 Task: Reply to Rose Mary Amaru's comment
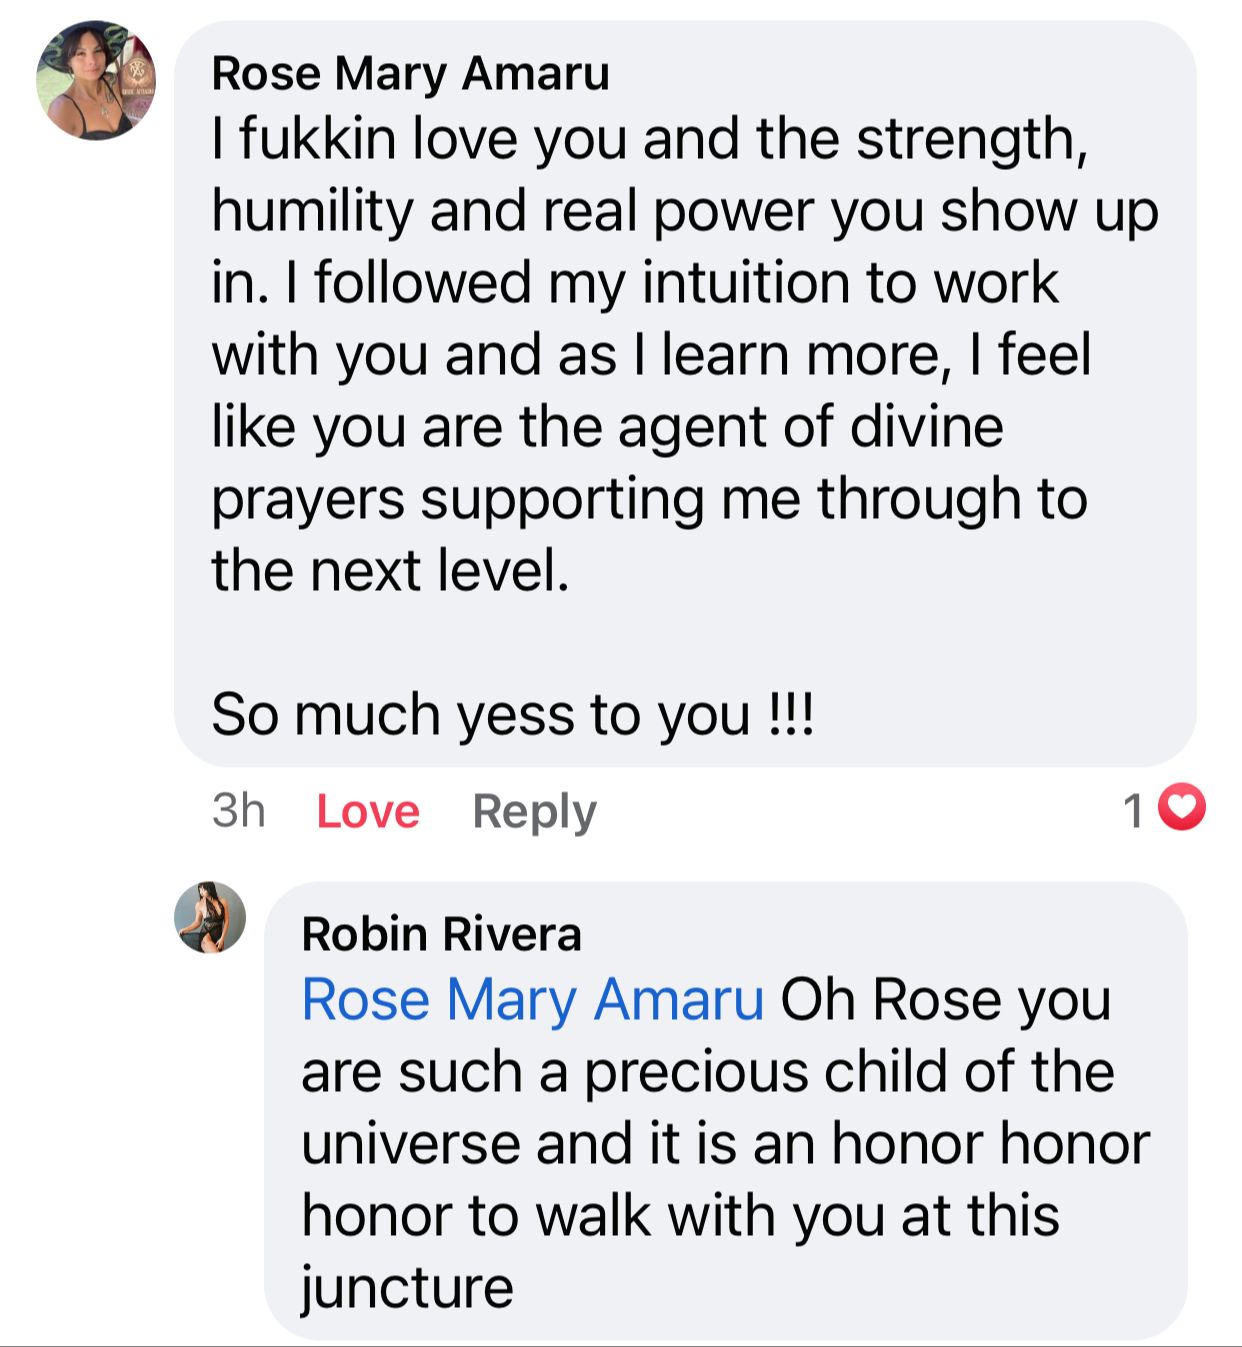[534, 811]
